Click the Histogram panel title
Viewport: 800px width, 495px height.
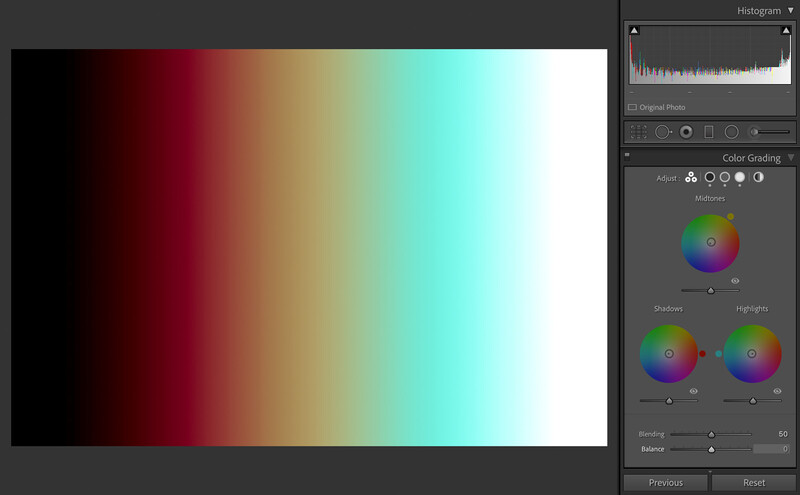tap(759, 11)
